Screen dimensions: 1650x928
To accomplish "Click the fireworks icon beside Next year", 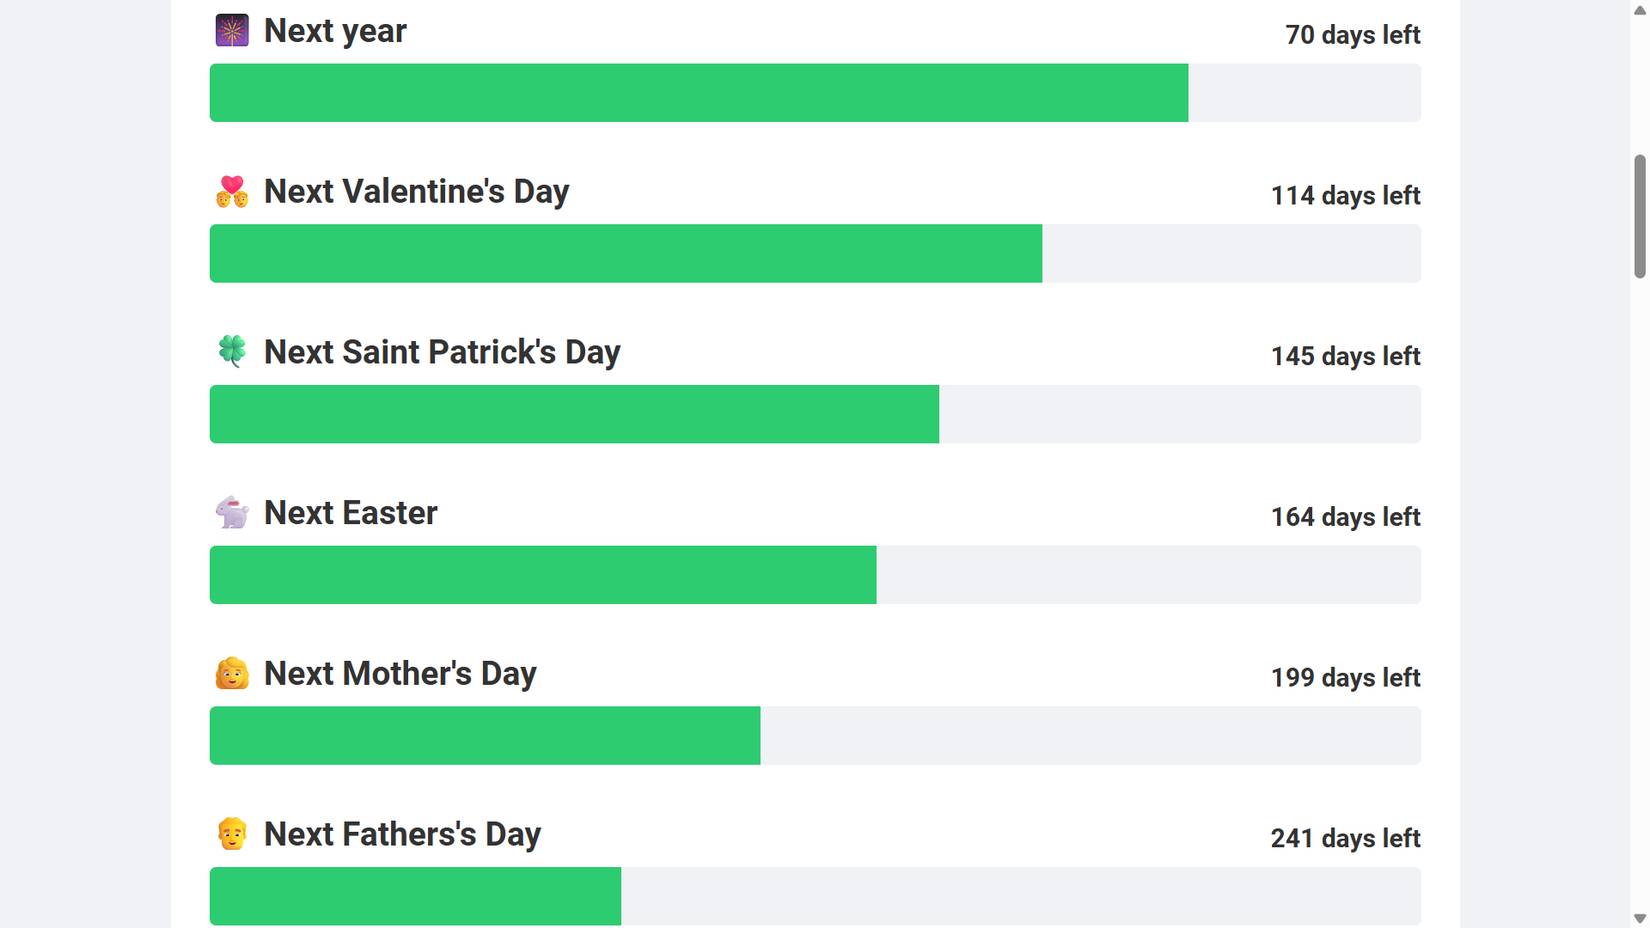I will point(232,31).
